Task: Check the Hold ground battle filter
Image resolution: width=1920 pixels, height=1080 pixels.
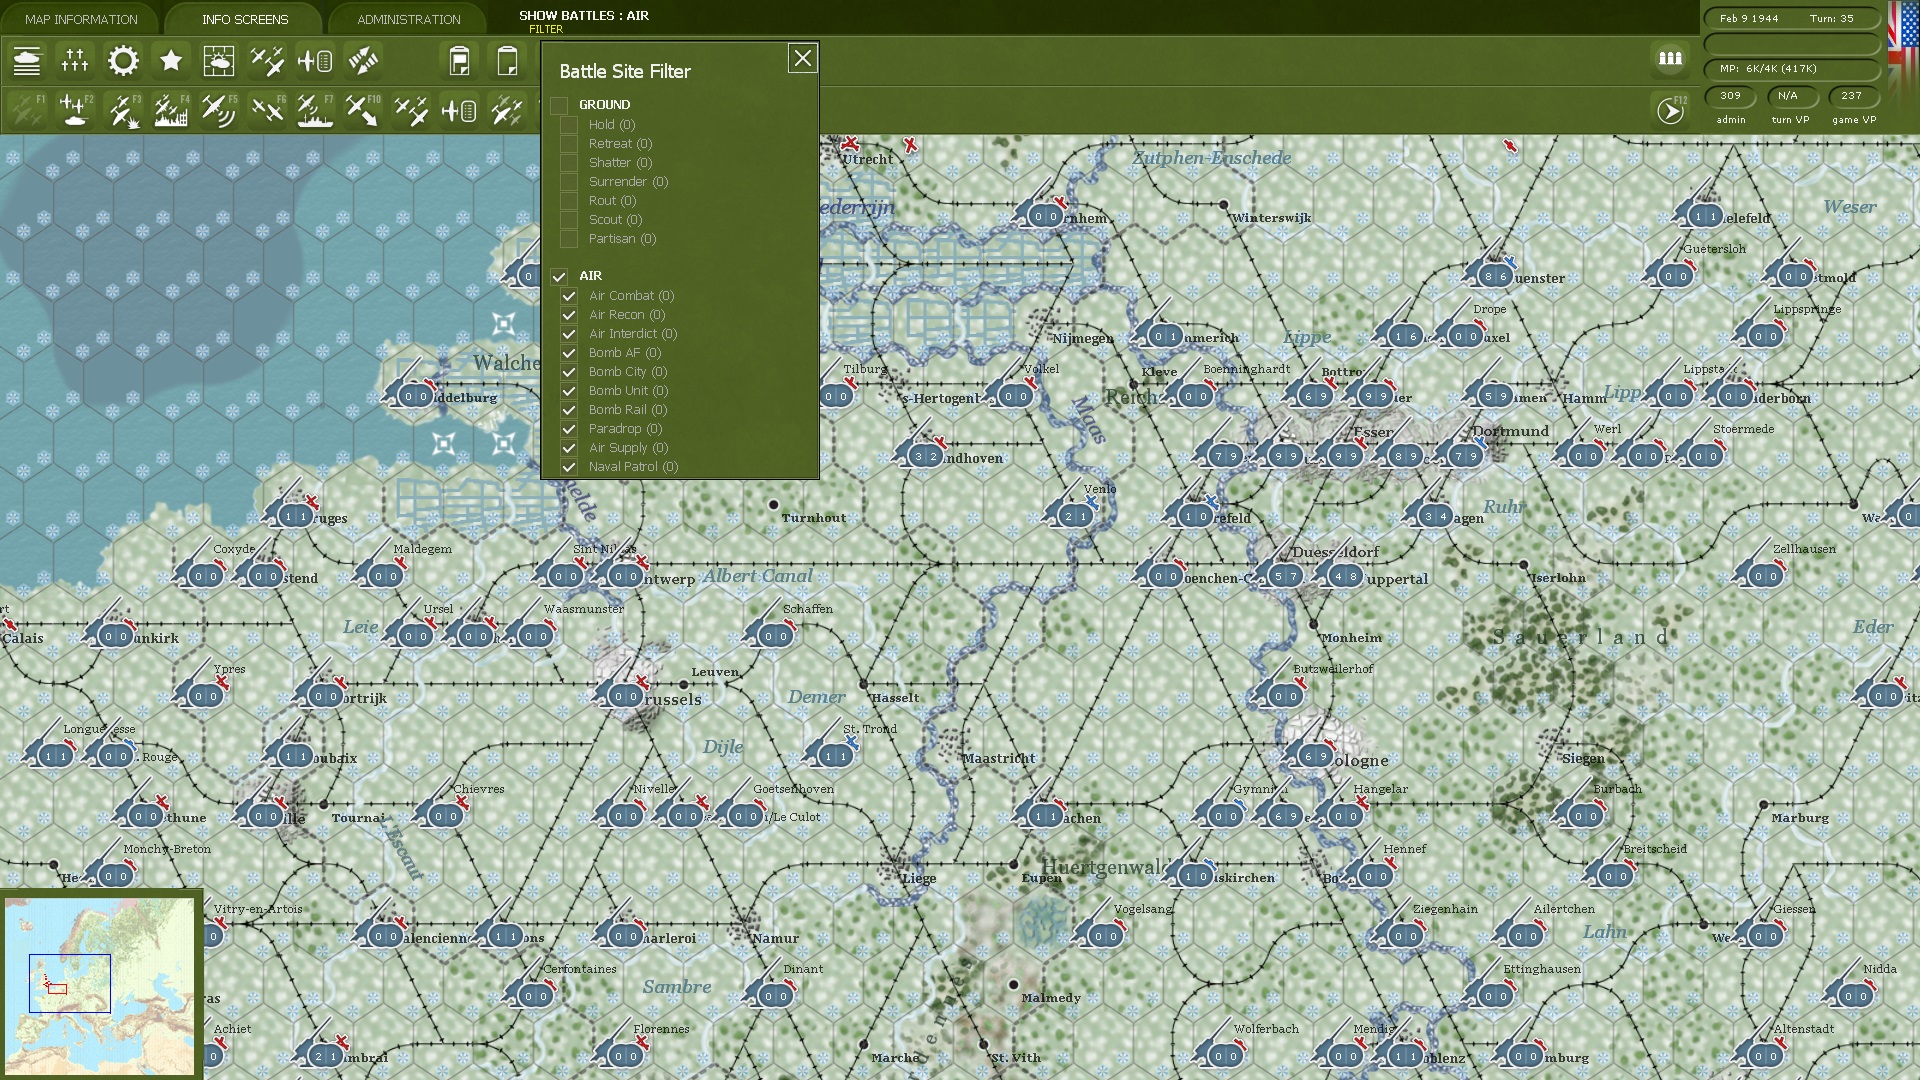Action: point(569,125)
